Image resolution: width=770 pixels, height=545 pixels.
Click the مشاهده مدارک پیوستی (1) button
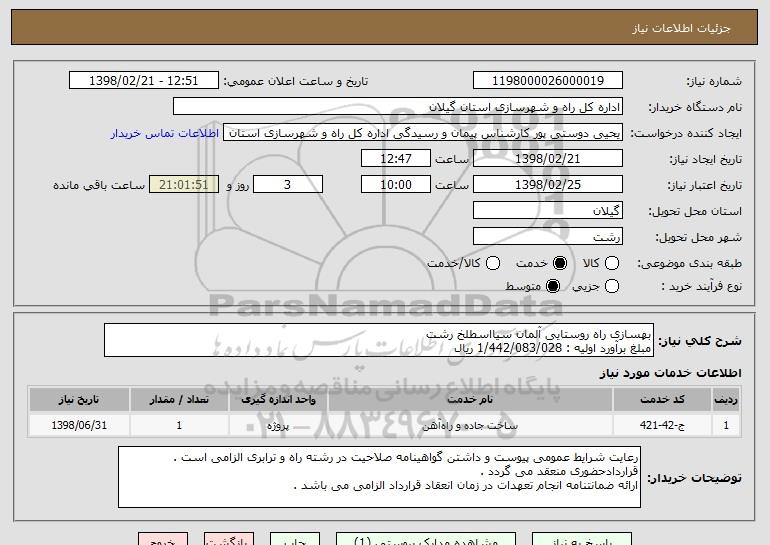tap(426, 539)
